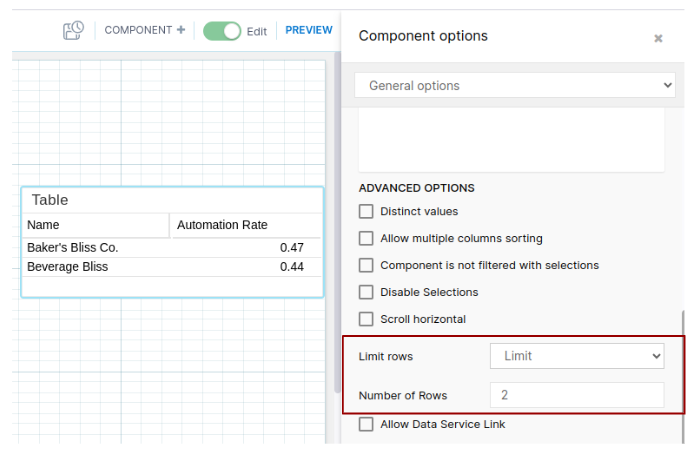
Task: Toggle the Edit mode switch
Action: (222, 30)
